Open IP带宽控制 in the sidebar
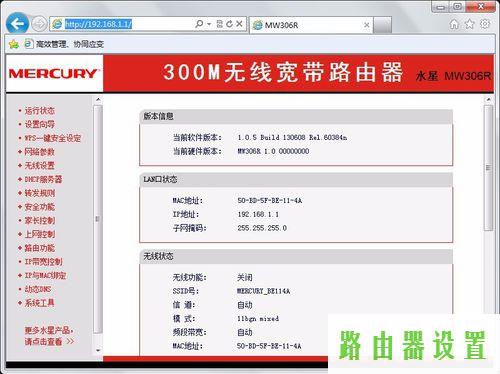Image resolution: width=500 pixels, height=374 pixels. [43, 262]
